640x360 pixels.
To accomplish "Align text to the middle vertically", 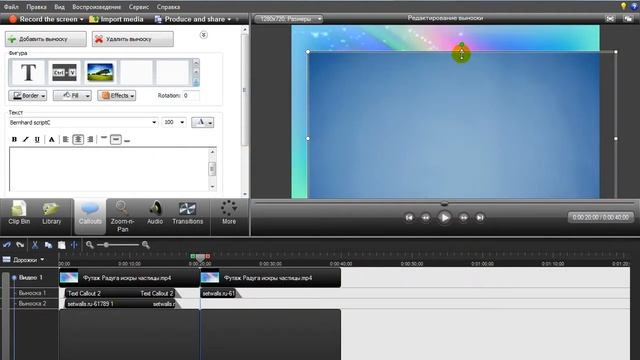I will pos(116,140).
